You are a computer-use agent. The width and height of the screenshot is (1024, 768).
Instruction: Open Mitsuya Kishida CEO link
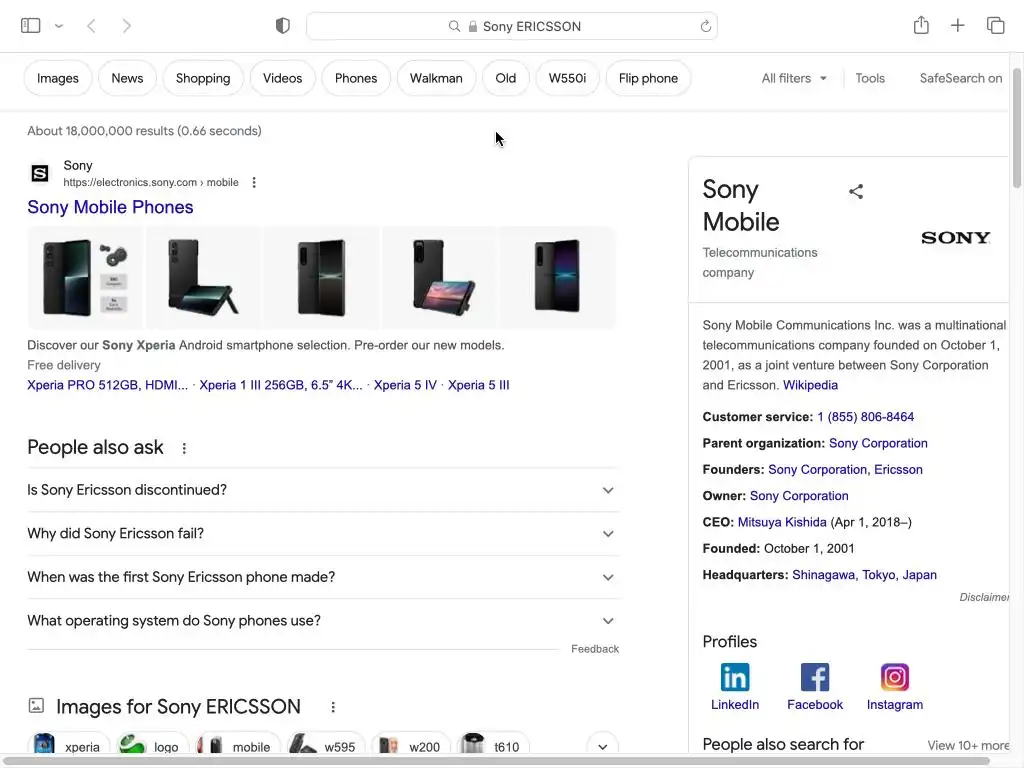pyautogui.click(x=782, y=522)
